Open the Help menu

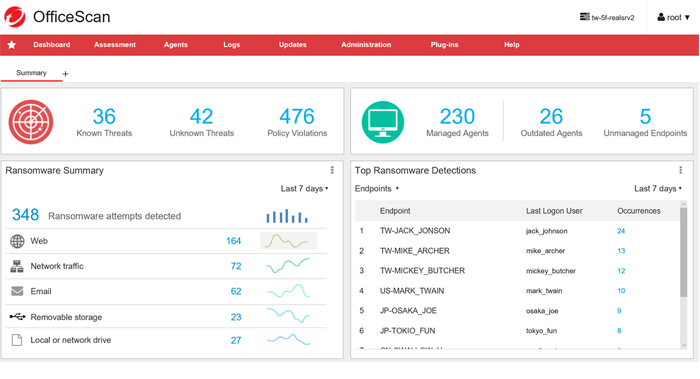[x=512, y=45]
